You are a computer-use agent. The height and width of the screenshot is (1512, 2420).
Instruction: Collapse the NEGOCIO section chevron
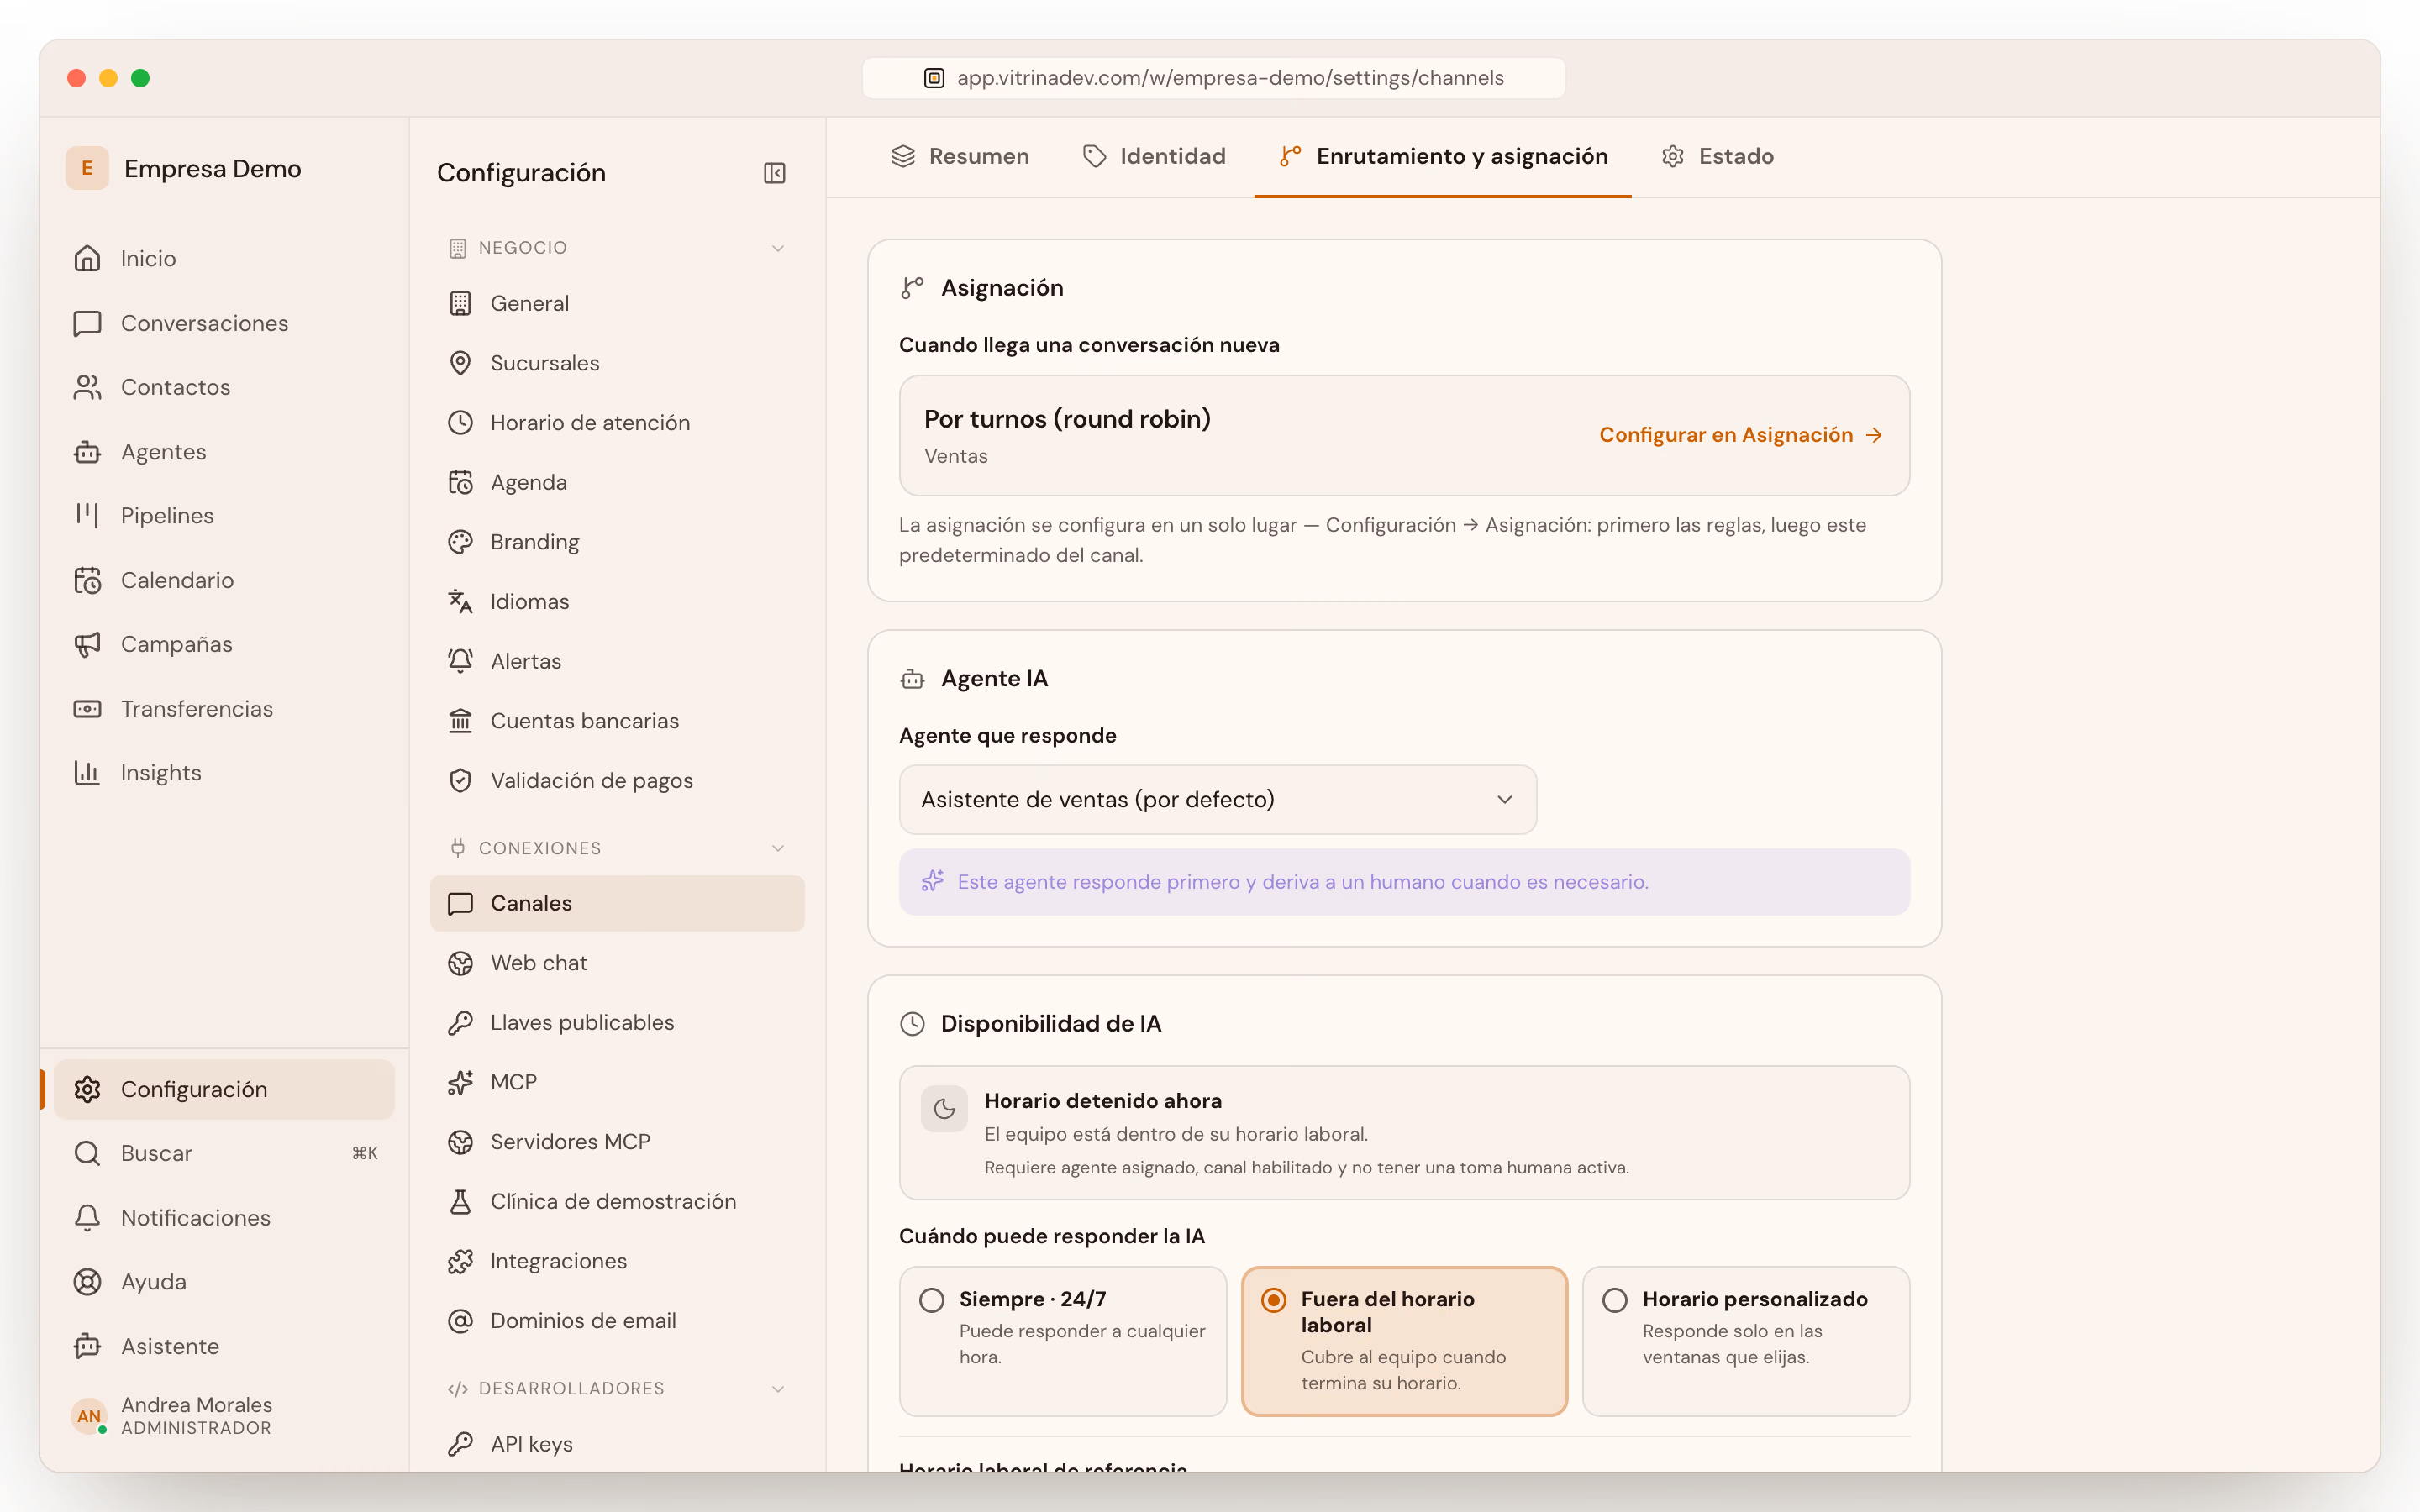coord(778,248)
